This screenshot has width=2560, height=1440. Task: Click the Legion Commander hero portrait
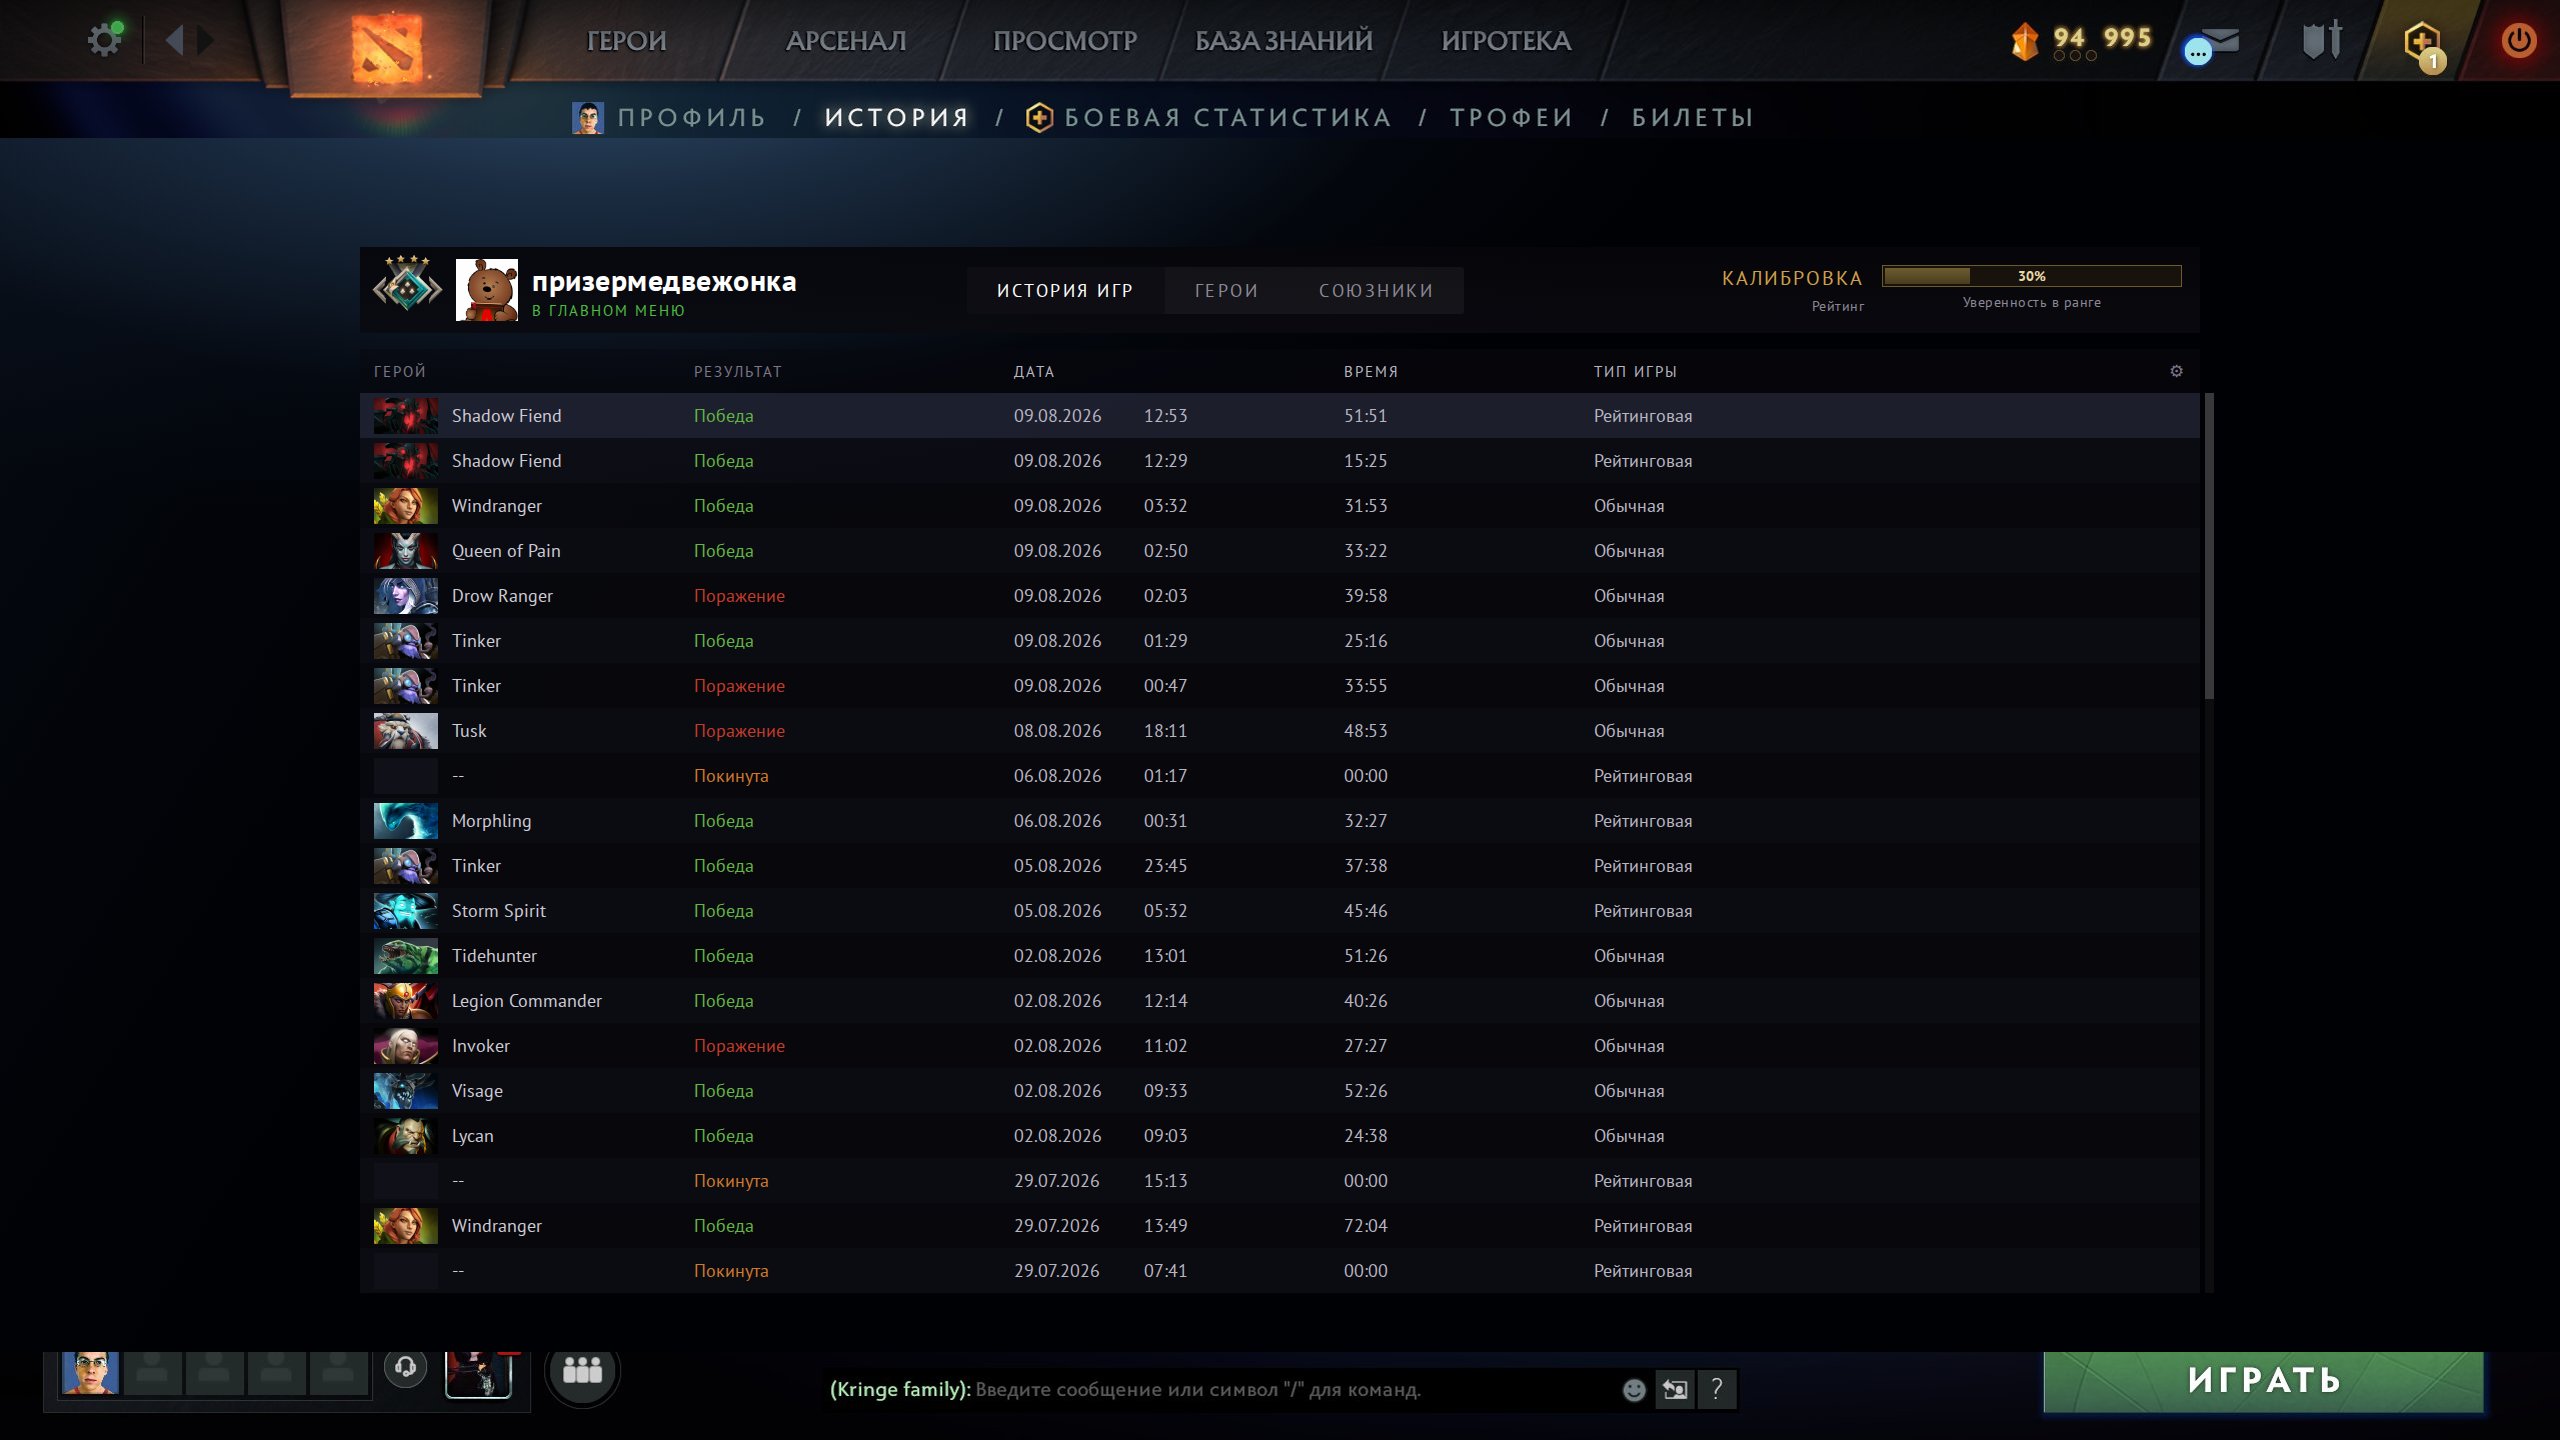[x=406, y=1001]
